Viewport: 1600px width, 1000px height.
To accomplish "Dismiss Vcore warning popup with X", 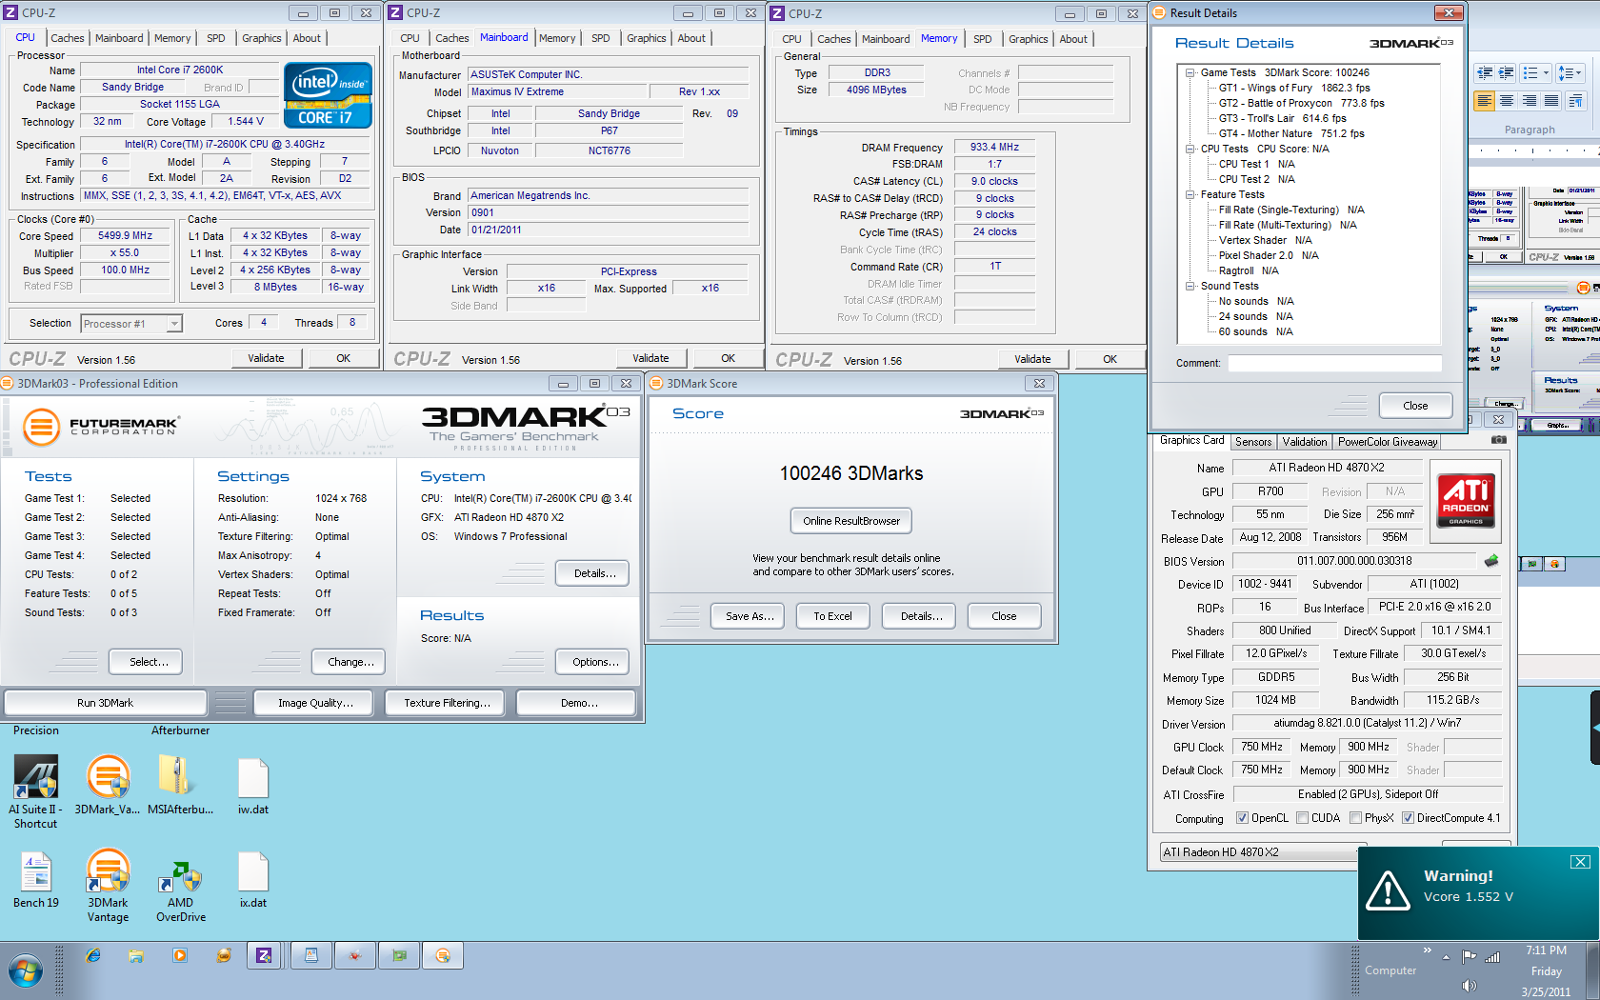I will click(x=1580, y=862).
